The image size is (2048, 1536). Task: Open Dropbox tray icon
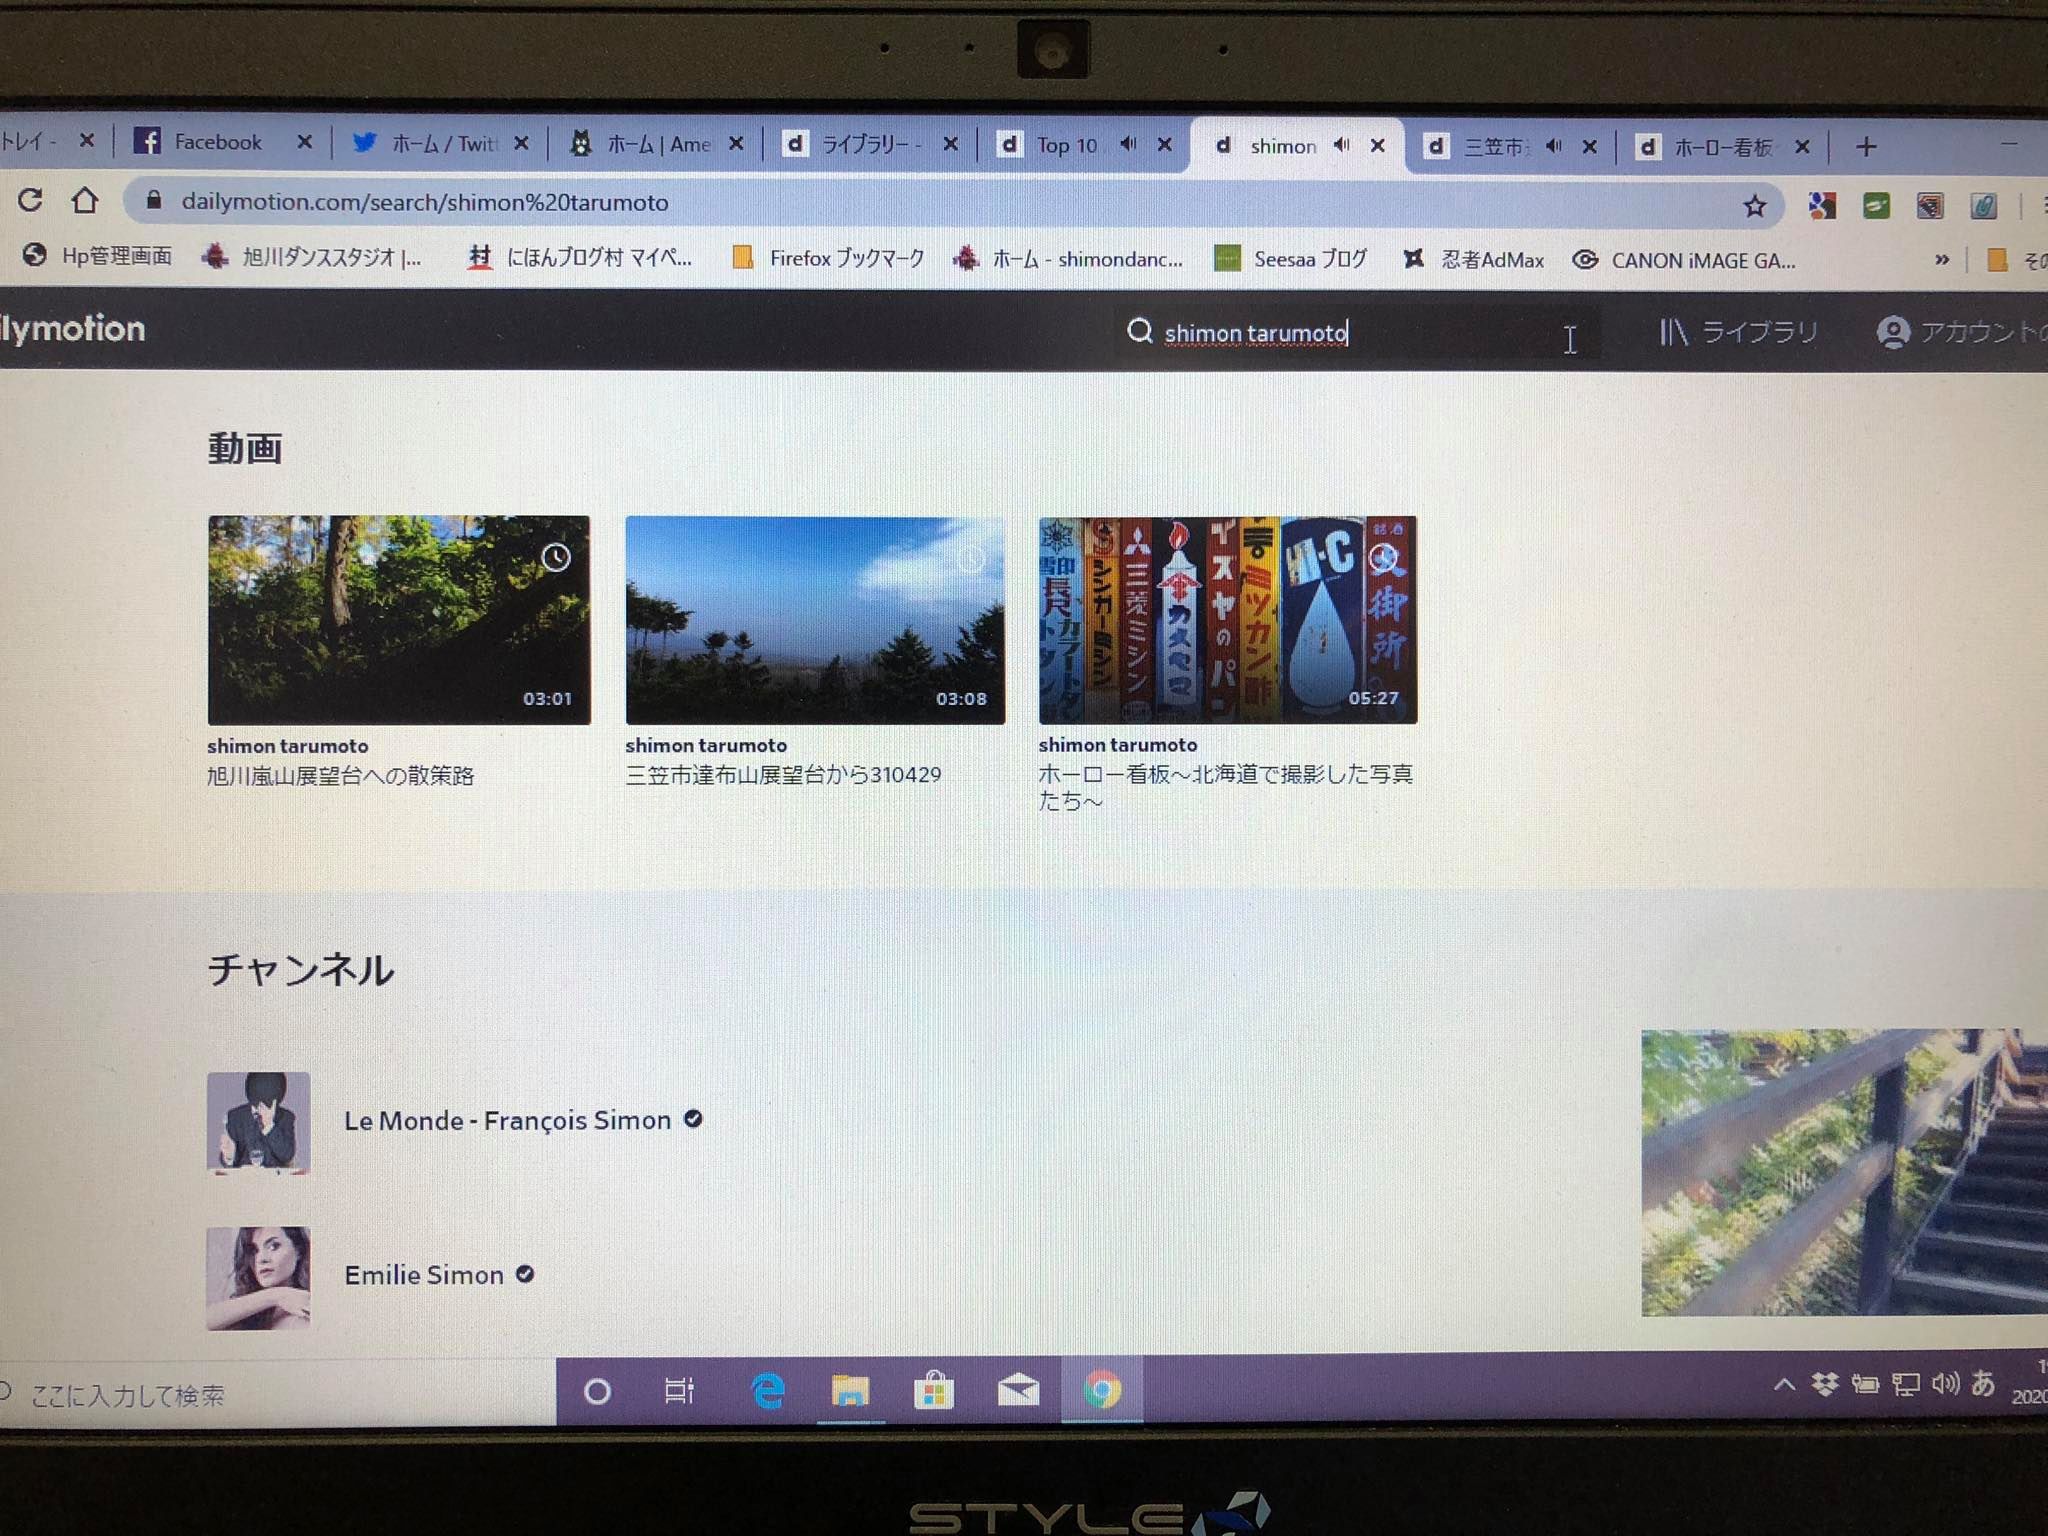1825,1384
